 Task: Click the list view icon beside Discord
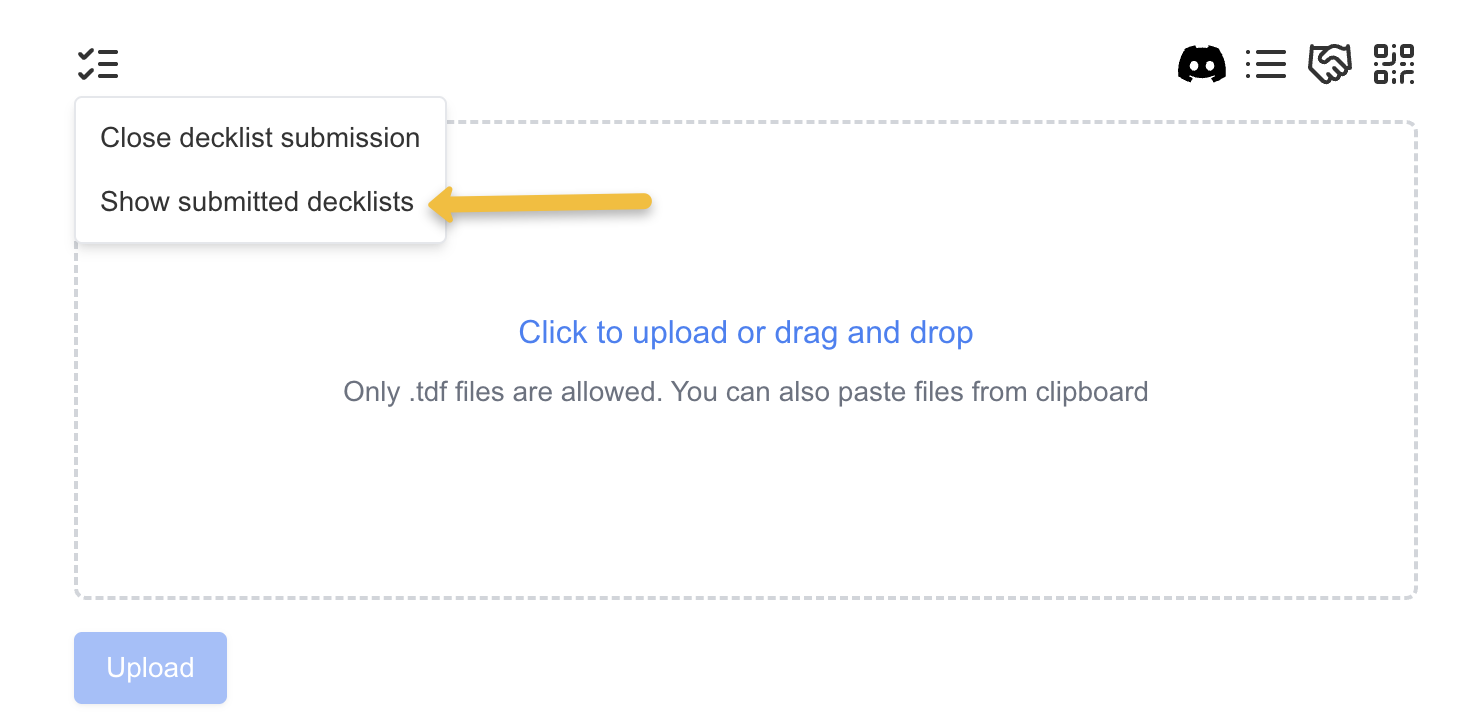point(1265,65)
